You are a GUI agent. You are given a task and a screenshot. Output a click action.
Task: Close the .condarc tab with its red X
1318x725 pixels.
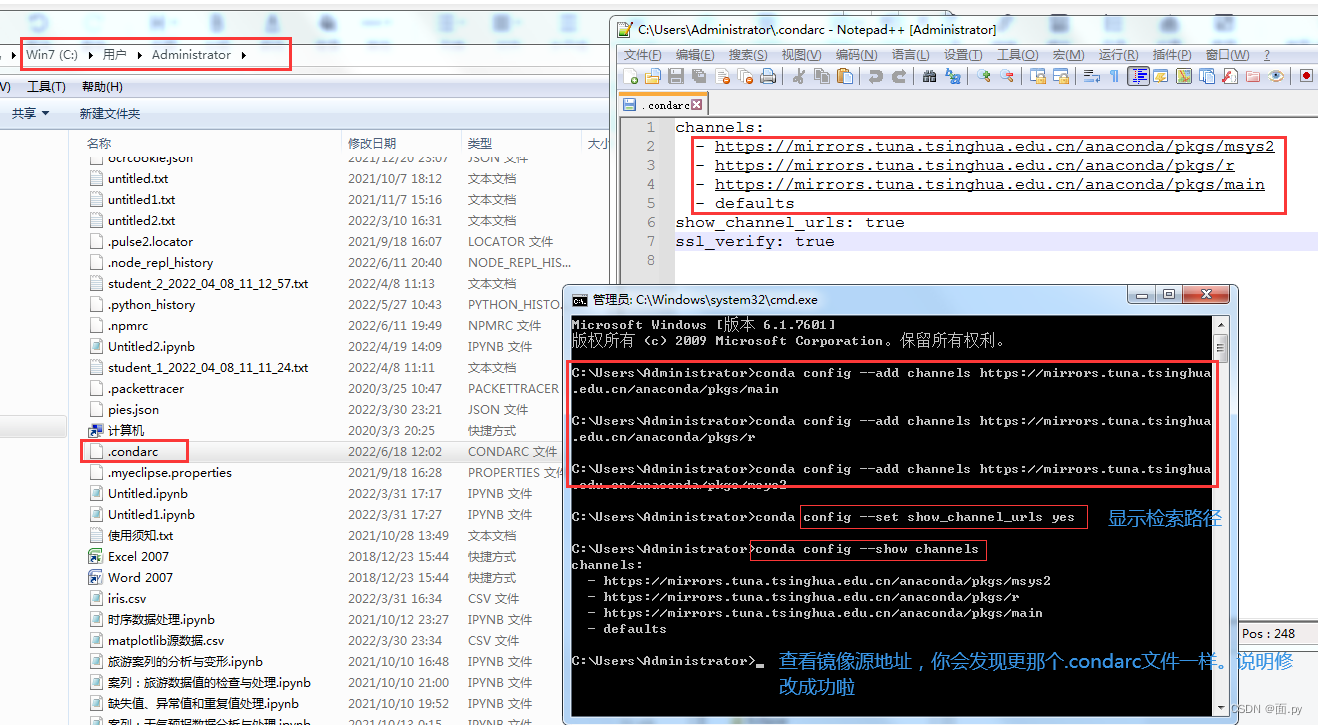697,104
